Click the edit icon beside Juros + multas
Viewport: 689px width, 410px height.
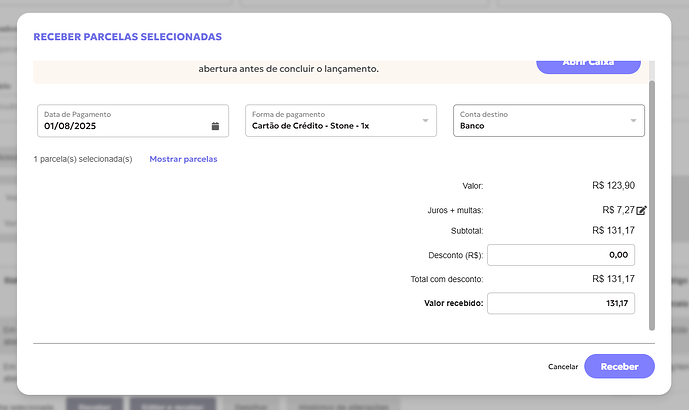pos(642,211)
